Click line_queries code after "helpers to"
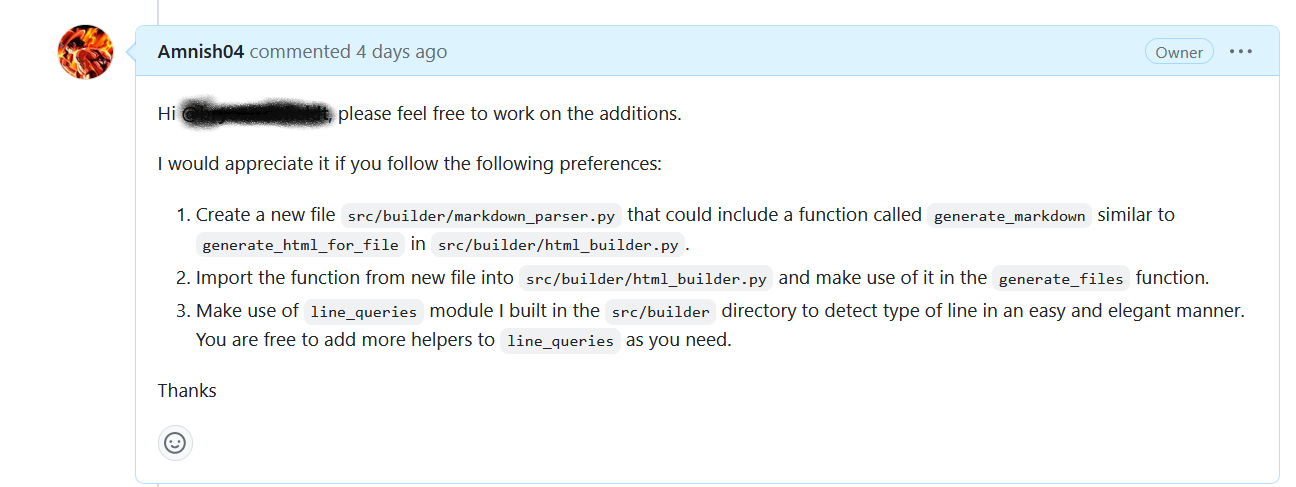The width and height of the screenshot is (1296, 487). tap(560, 341)
